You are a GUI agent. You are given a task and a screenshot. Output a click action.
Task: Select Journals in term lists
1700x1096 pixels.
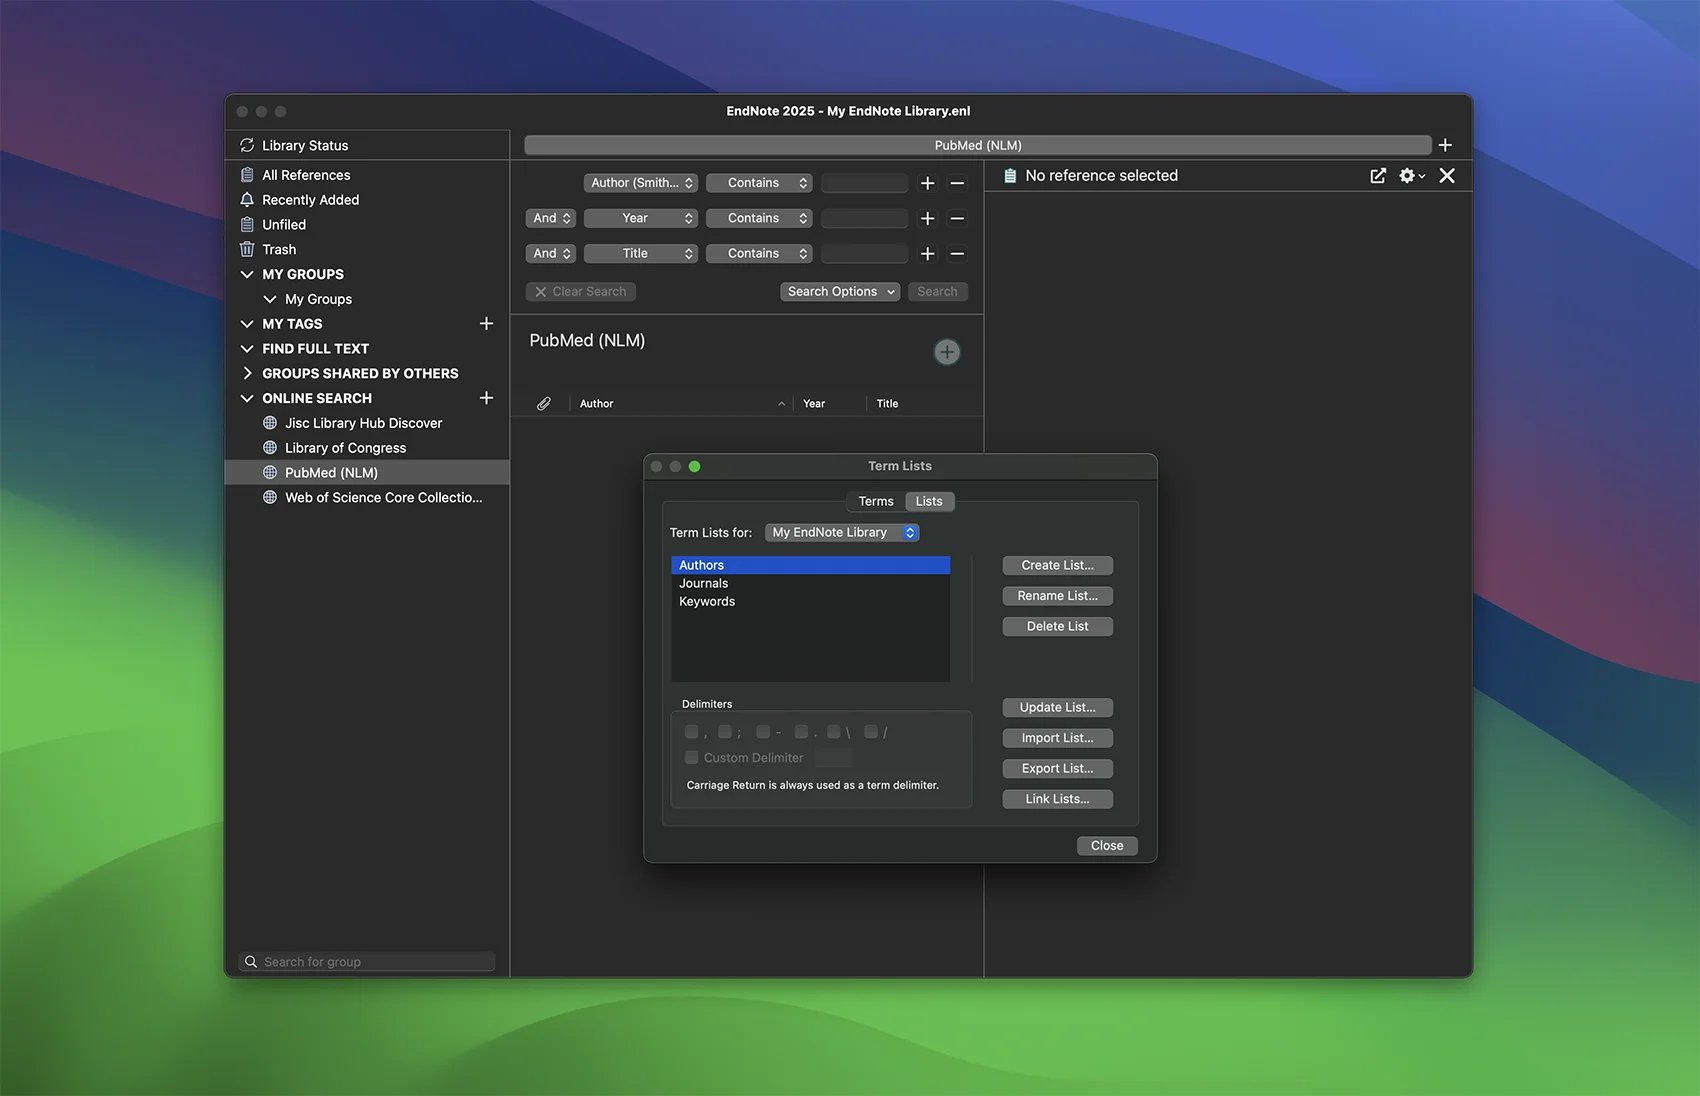(811, 584)
